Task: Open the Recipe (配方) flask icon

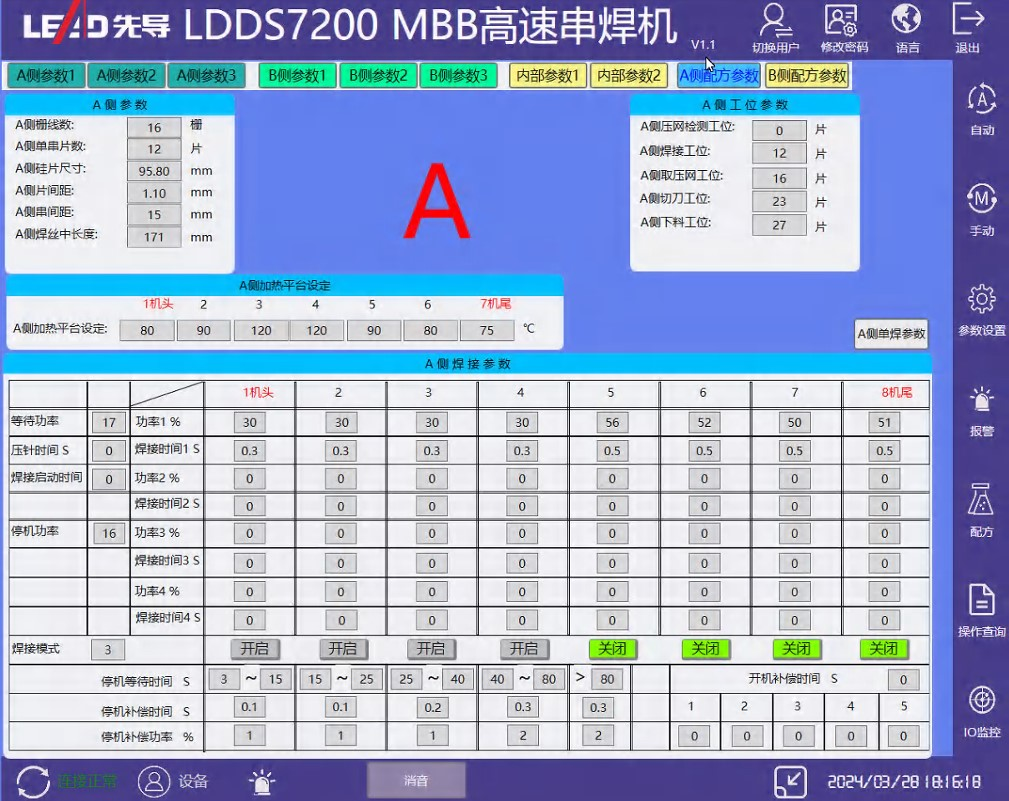Action: click(981, 500)
